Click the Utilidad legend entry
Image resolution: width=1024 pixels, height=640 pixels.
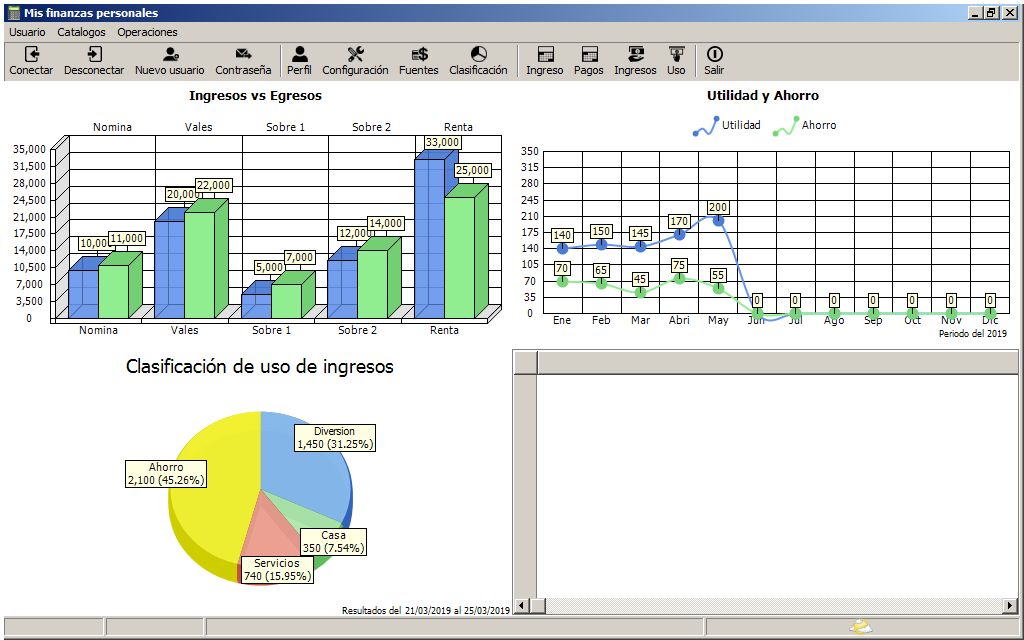727,126
